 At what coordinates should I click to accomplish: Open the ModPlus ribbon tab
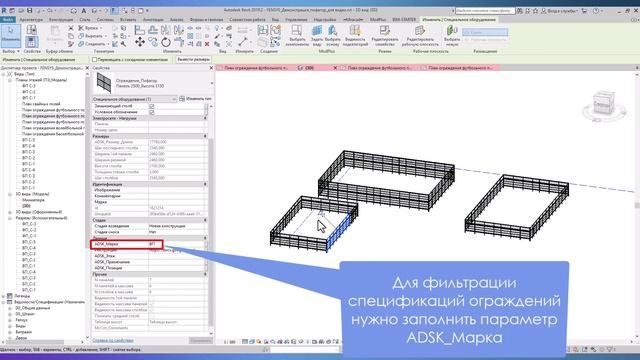tap(378, 20)
